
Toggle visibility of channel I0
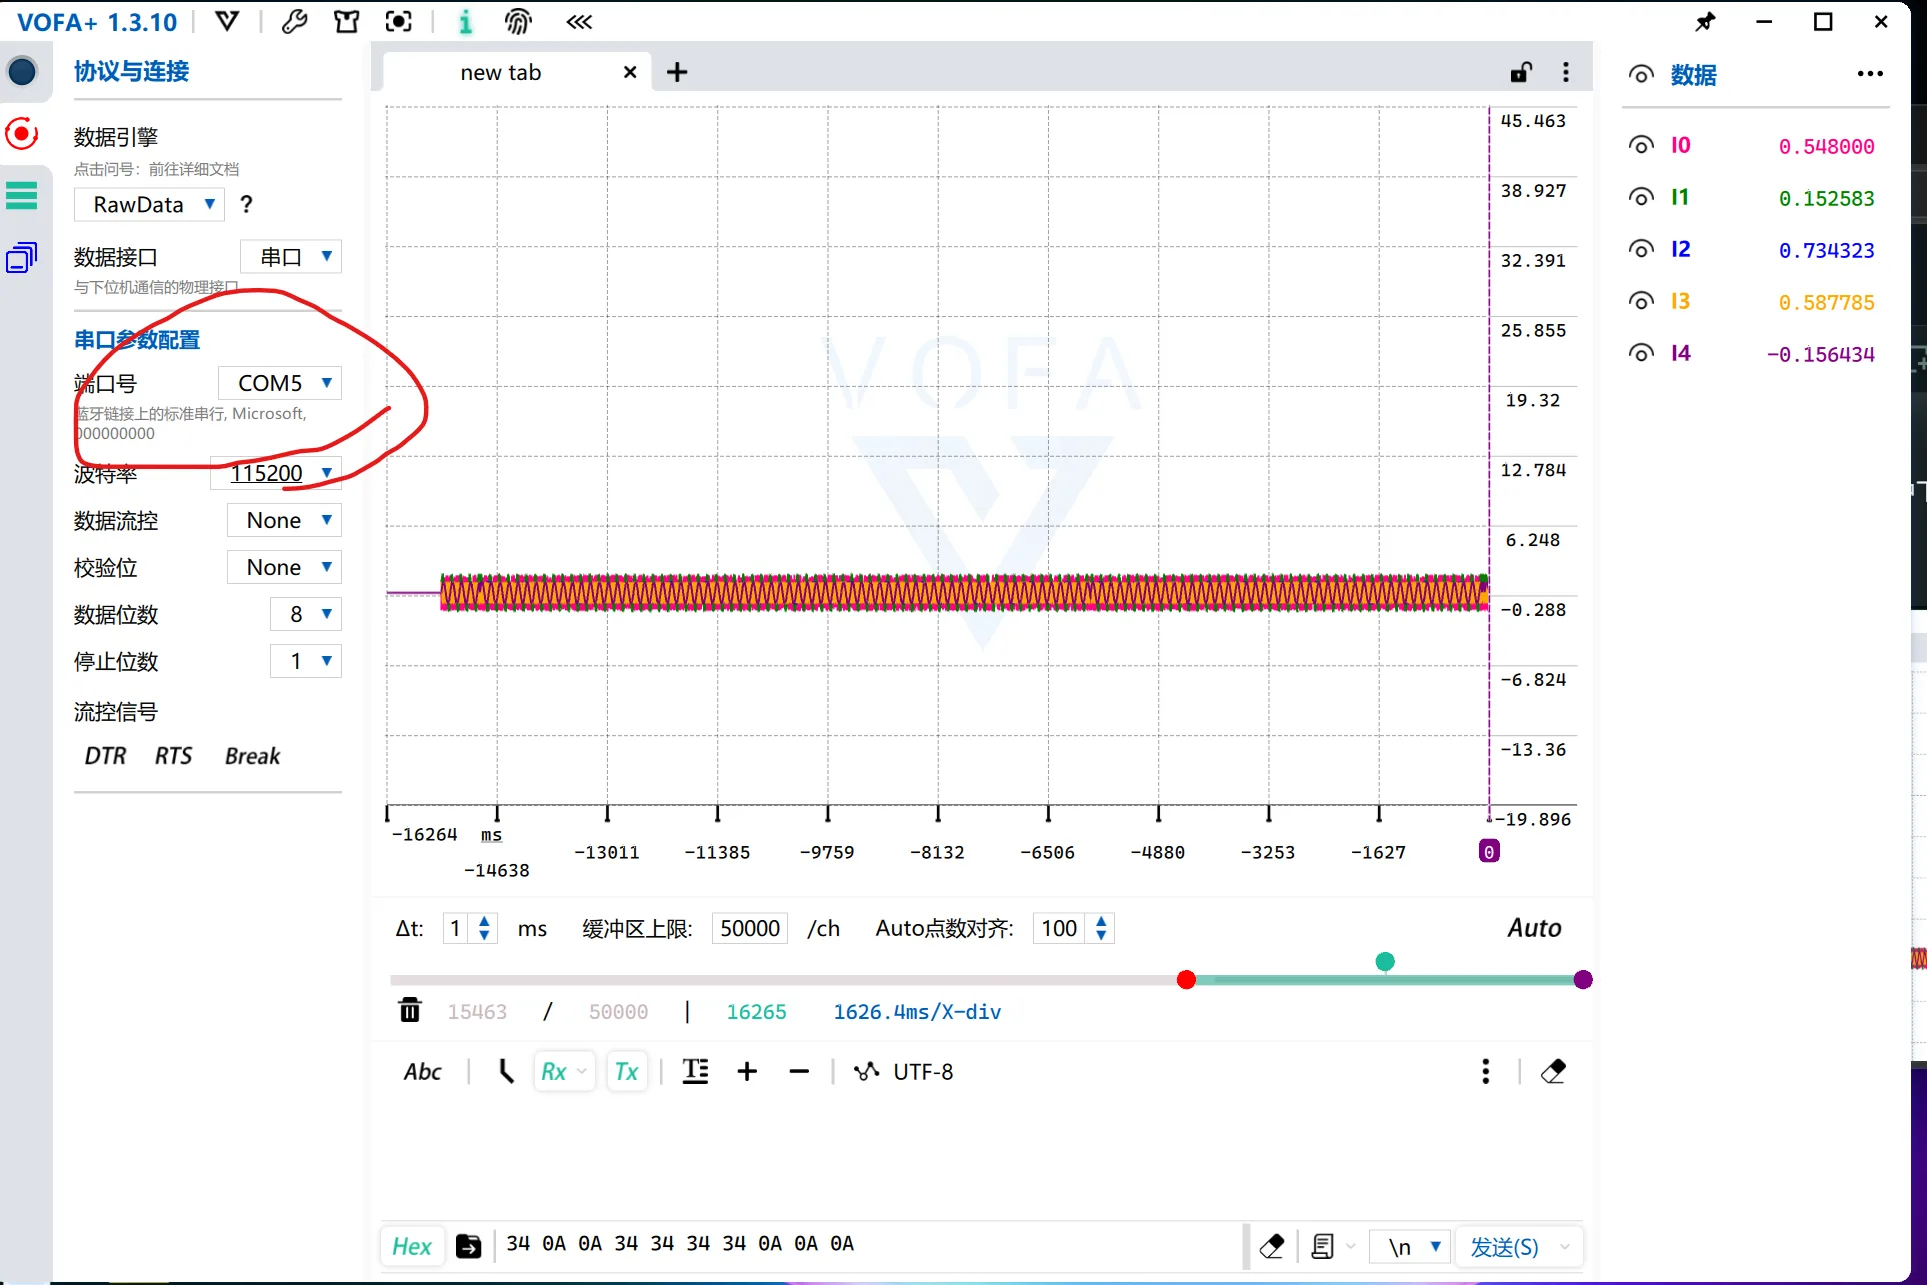tap(1641, 145)
